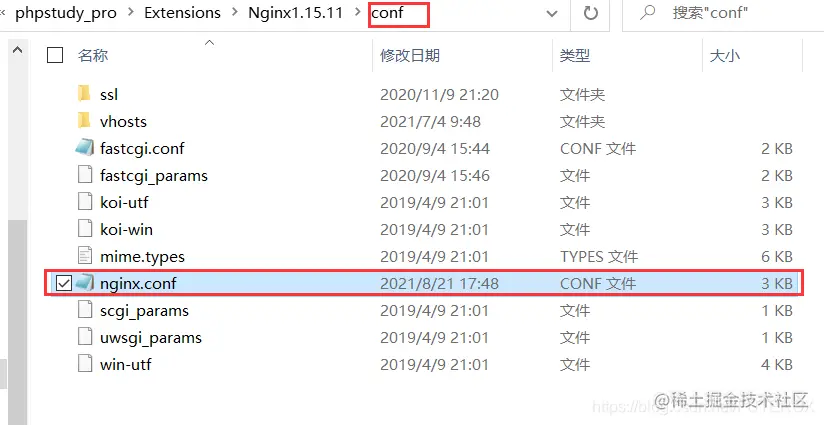Sort by 类型 column header
This screenshot has height=425, width=824.
pos(575,55)
